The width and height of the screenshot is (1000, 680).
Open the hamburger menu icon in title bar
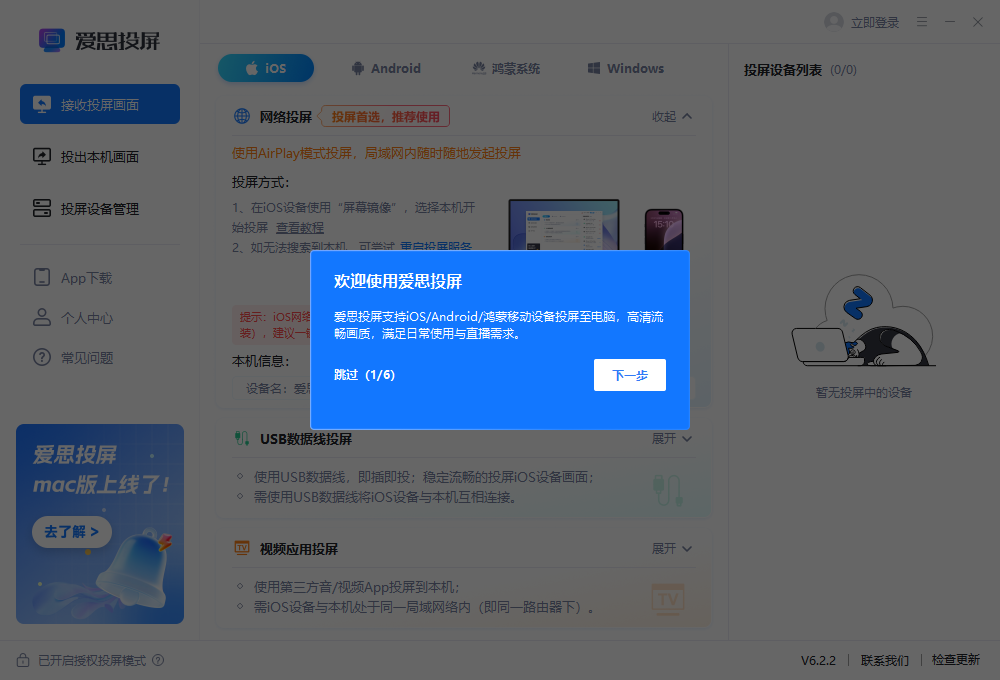922,22
